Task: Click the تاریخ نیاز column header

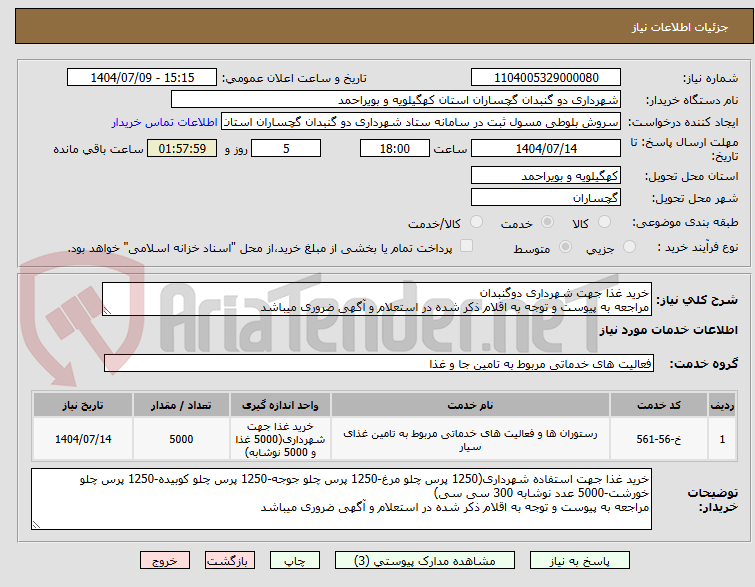Action: (83, 405)
